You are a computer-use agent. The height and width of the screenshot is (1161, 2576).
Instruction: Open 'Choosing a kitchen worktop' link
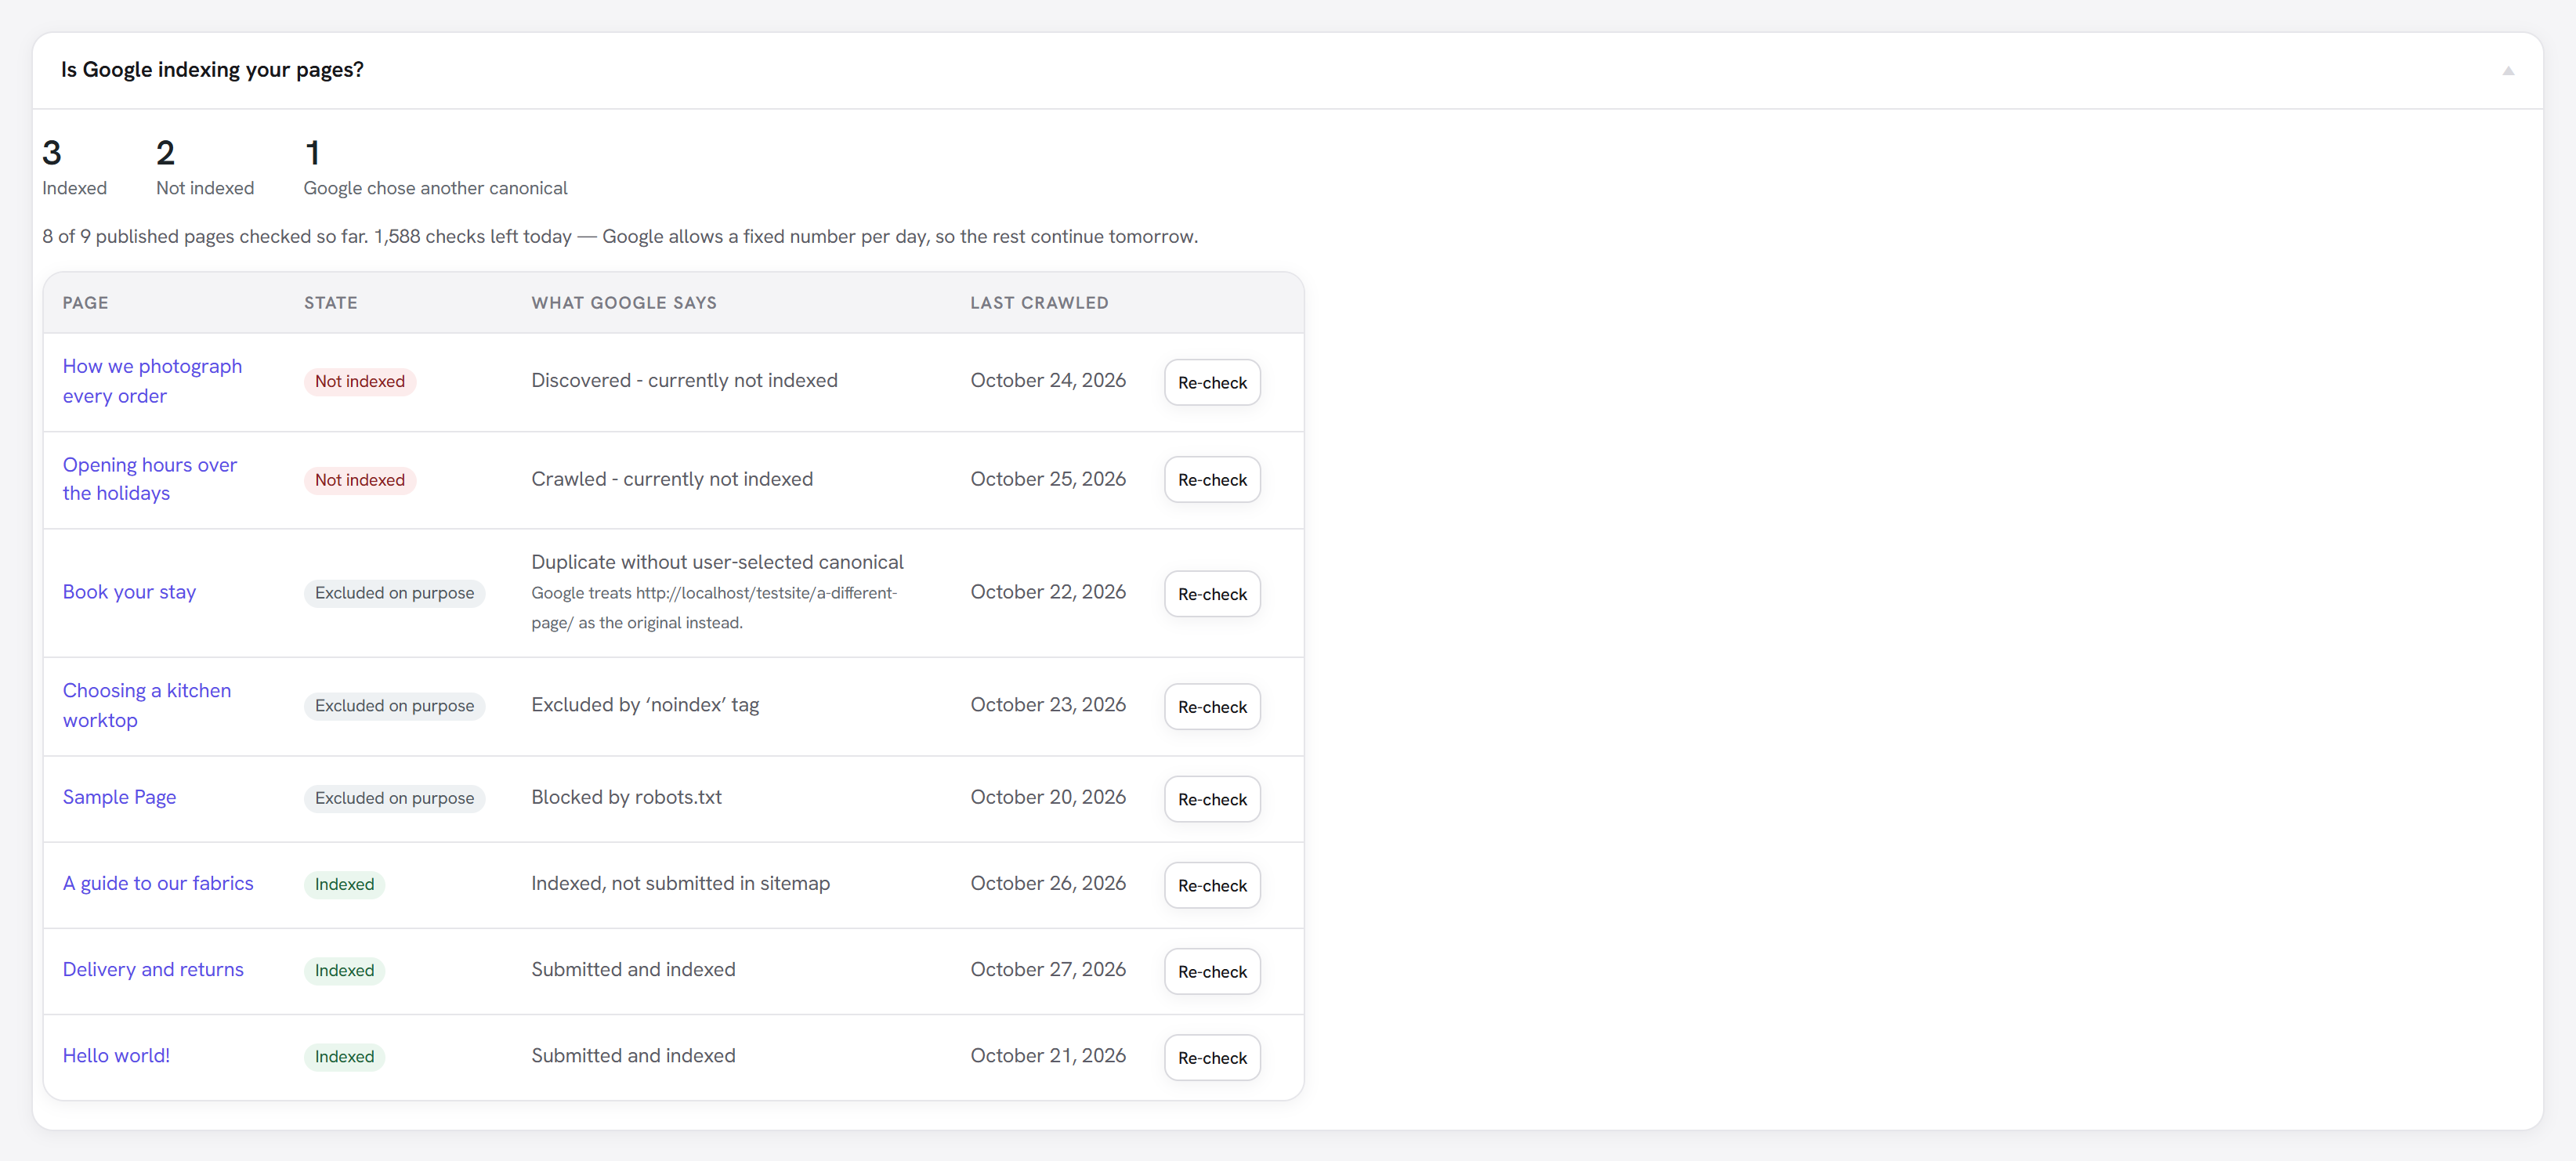(x=147, y=705)
